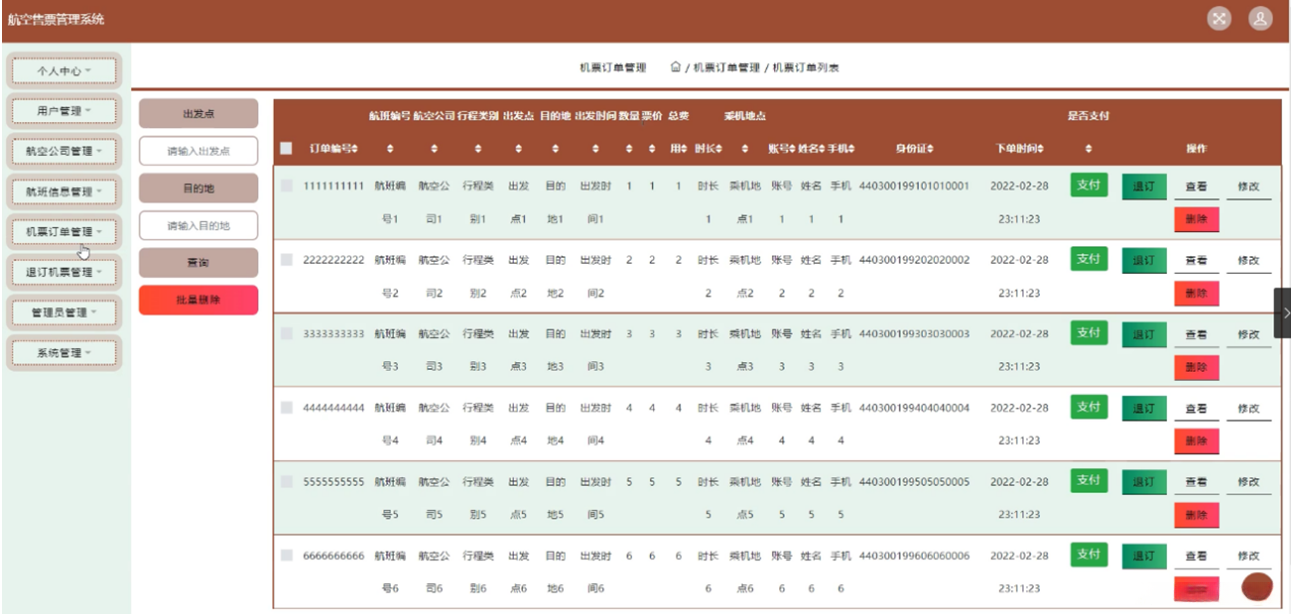1292x614 pixels.
Task: Sort the 出发时间 column using its sort arrow
Action: coord(596,149)
